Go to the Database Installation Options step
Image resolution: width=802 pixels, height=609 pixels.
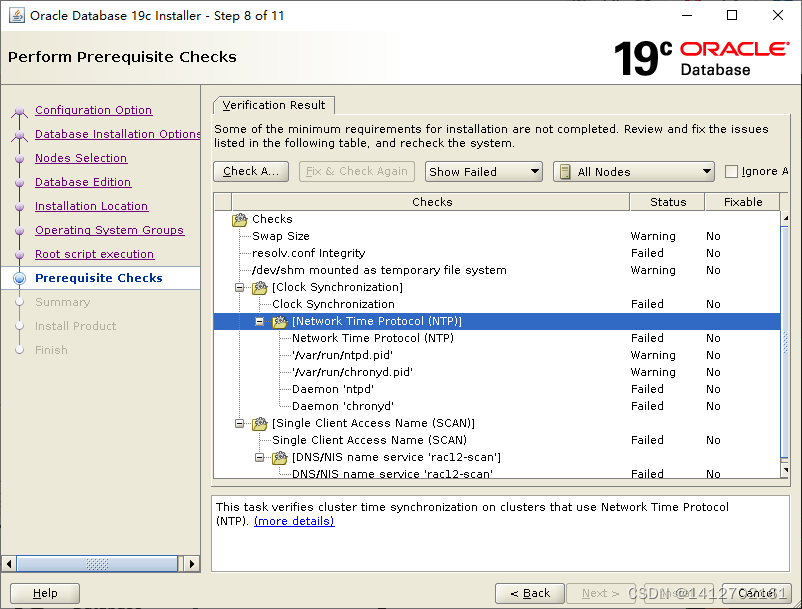(118, 134)
